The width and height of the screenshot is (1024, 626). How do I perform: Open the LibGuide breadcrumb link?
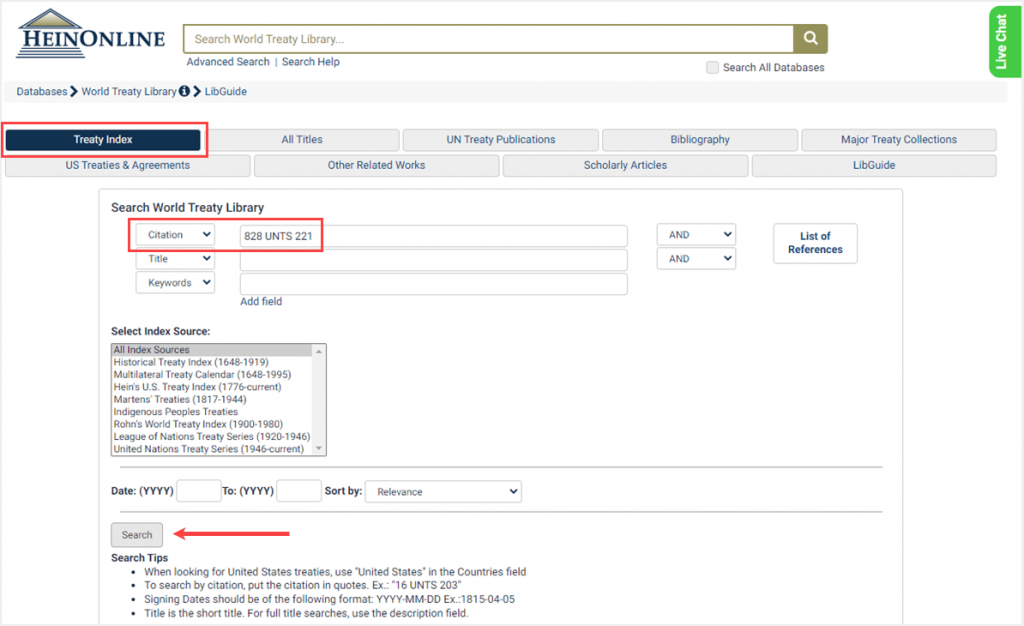226,91
